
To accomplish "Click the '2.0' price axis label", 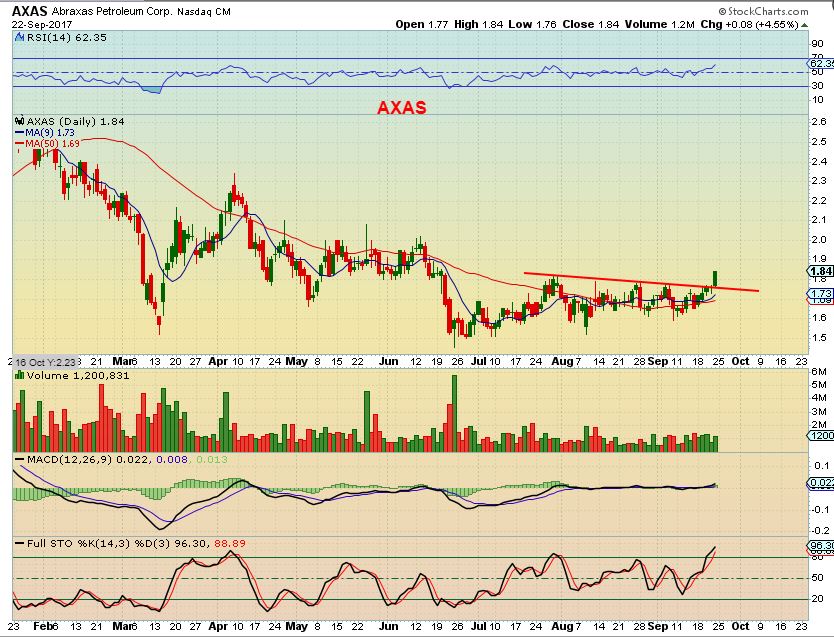I will 819,239.
